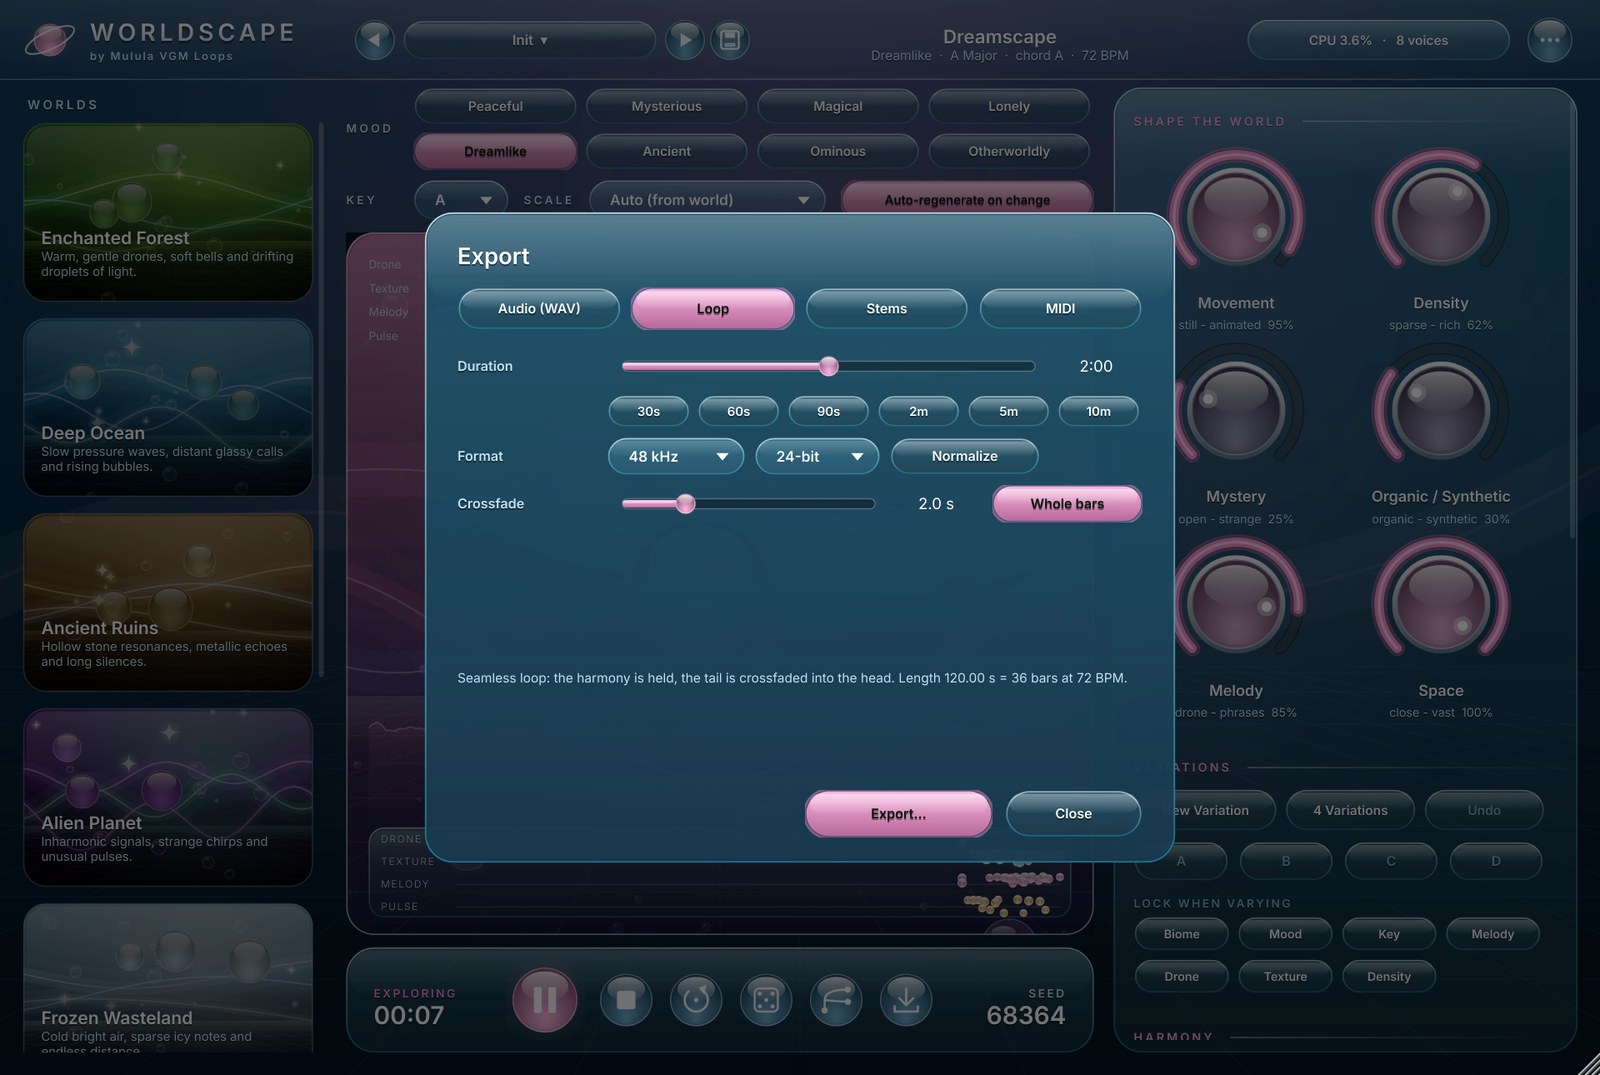
Task: Click the Movement knob
Action: tap(1236, 215)
